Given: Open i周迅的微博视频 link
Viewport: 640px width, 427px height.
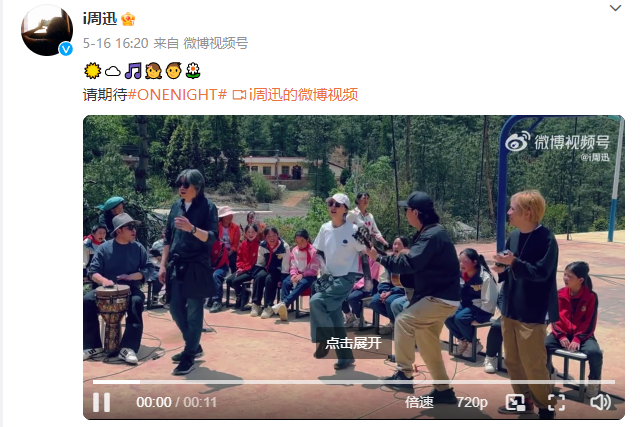Looking at the screenshot, I should [303, 95].
